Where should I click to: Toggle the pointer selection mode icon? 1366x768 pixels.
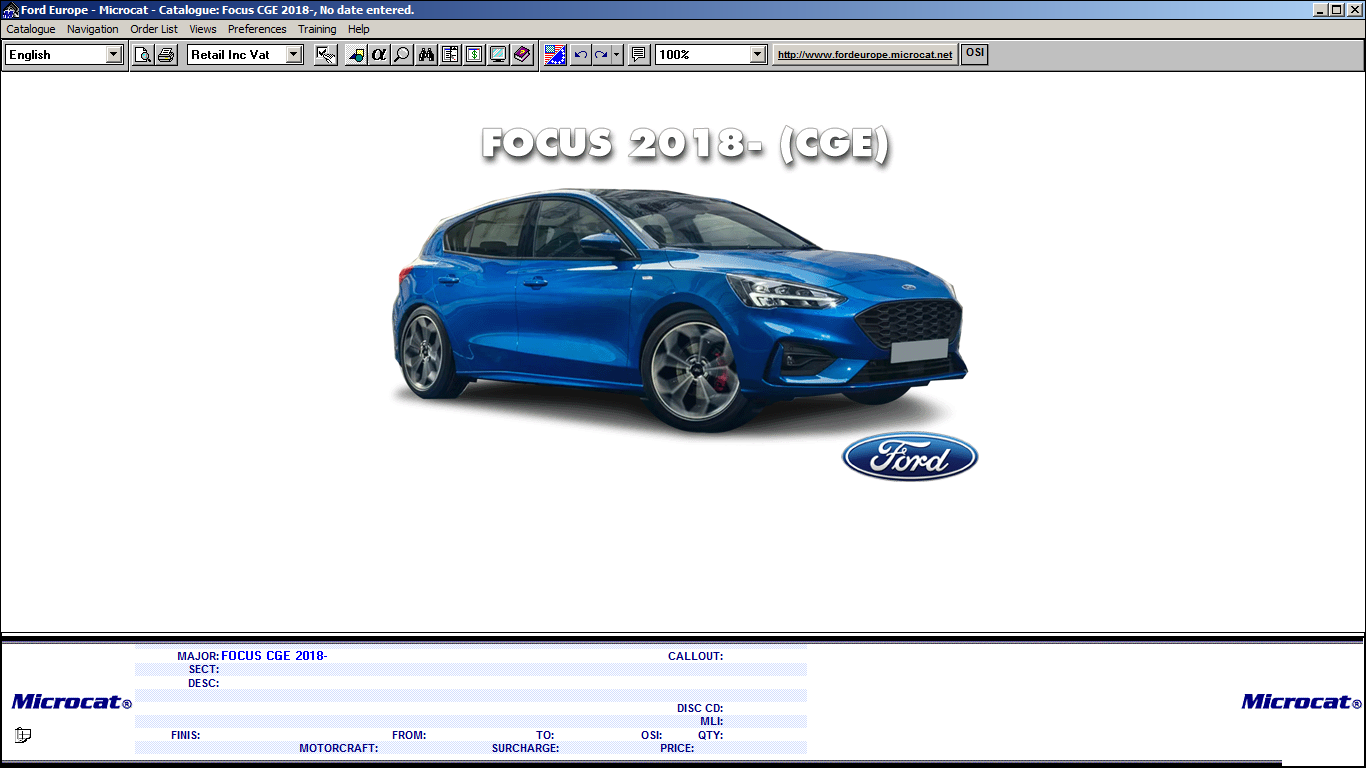[x=324, y=54]
